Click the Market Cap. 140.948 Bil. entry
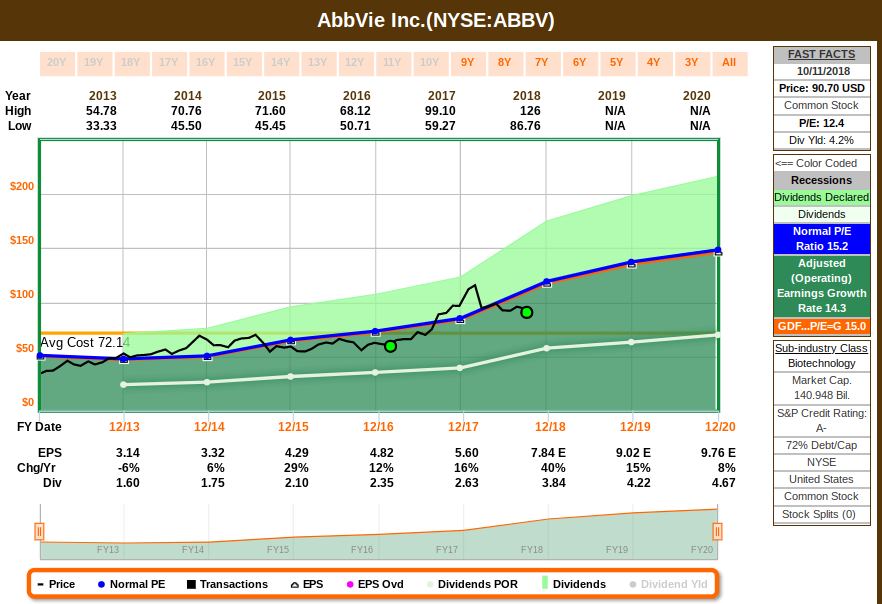This screenshot has height=604, width=882. (821, 387)
